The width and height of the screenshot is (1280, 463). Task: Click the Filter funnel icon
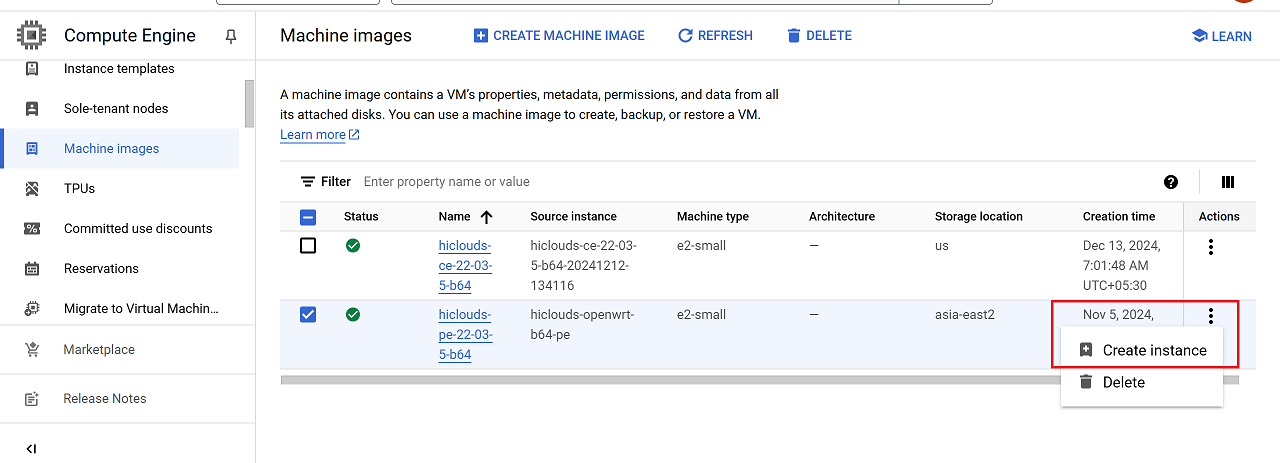click(308, 182)
